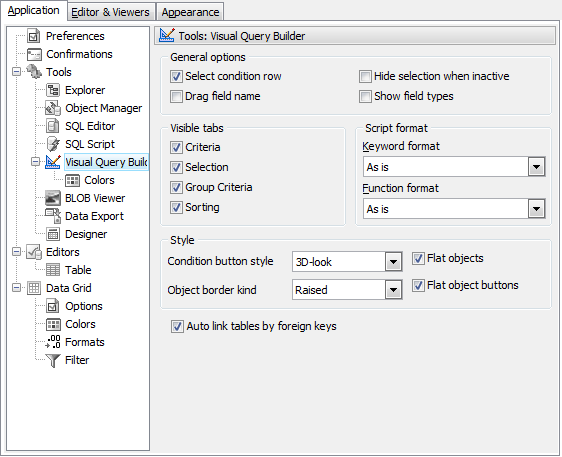Click the Formats decimal icon

(53, 342)
